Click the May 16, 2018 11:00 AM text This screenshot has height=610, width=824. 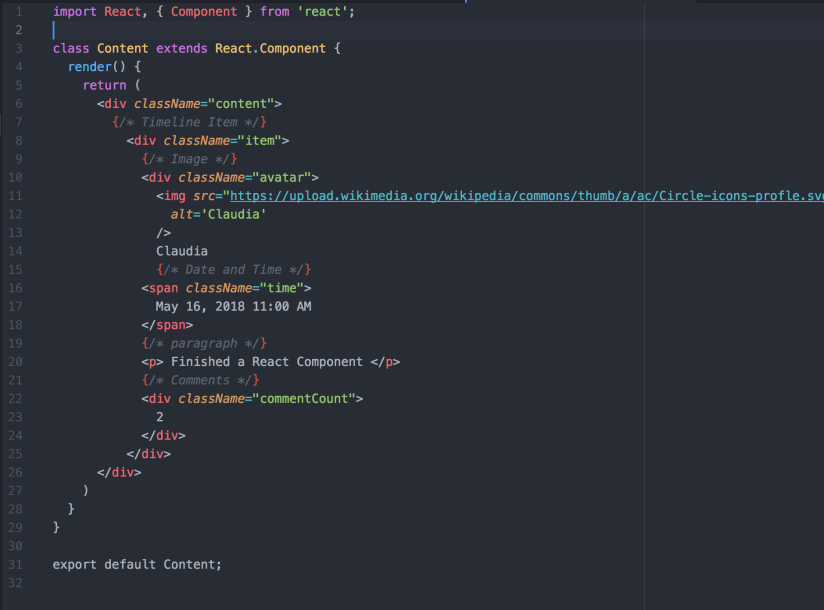click(x=233, y=306)
